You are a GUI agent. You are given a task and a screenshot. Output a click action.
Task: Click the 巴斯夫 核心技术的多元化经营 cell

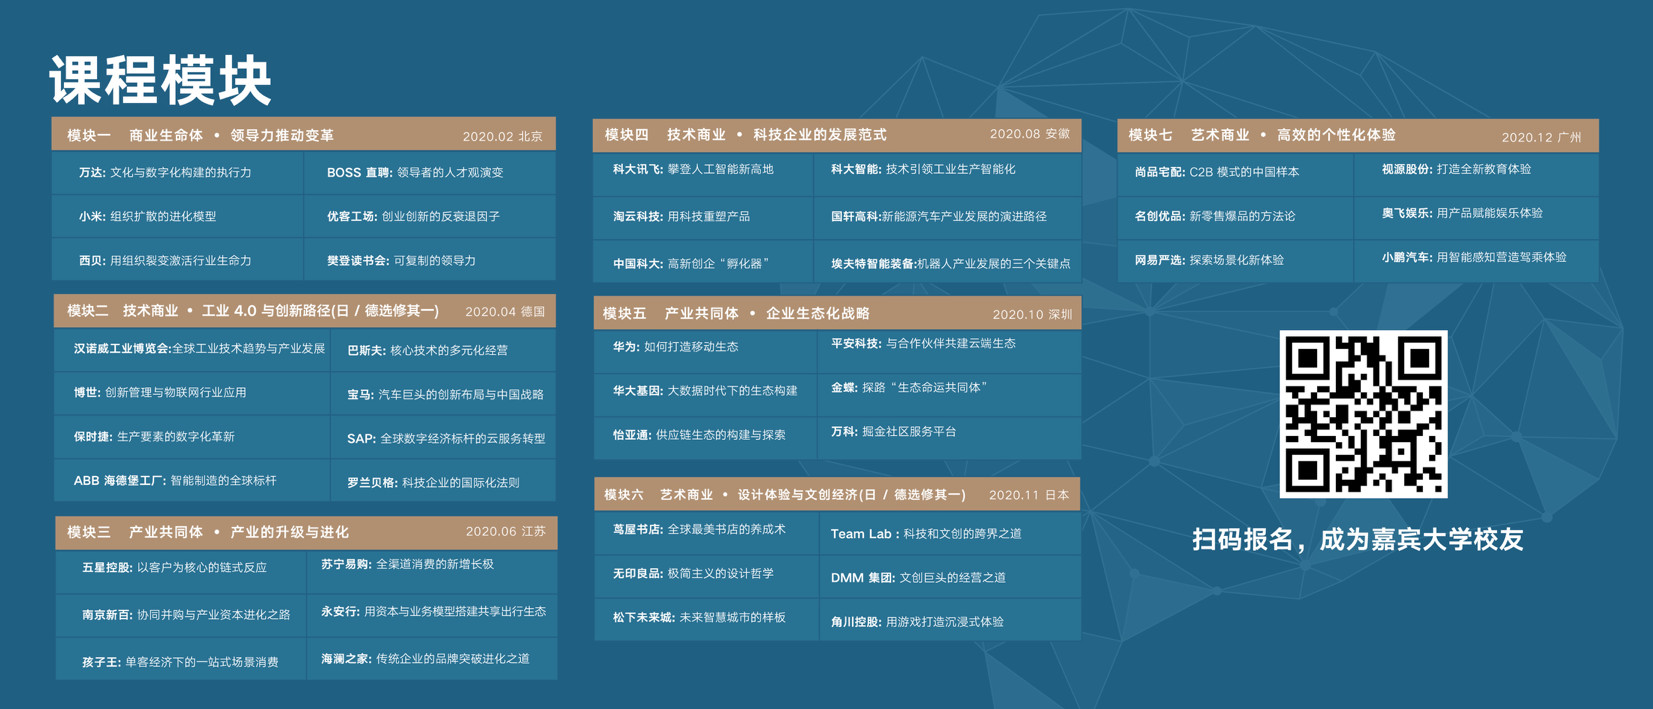pos(443,351)
